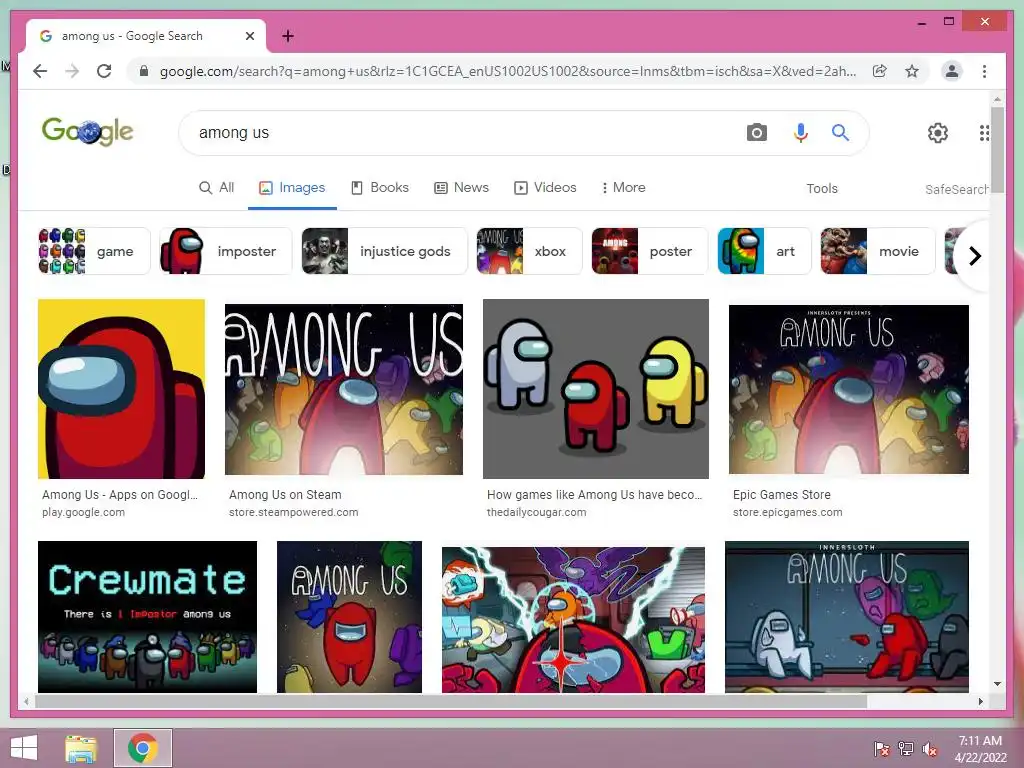Open three crewmates thedailycougar image
The width and height of the screenshot is (1024, 768).
tap(596, 389)
